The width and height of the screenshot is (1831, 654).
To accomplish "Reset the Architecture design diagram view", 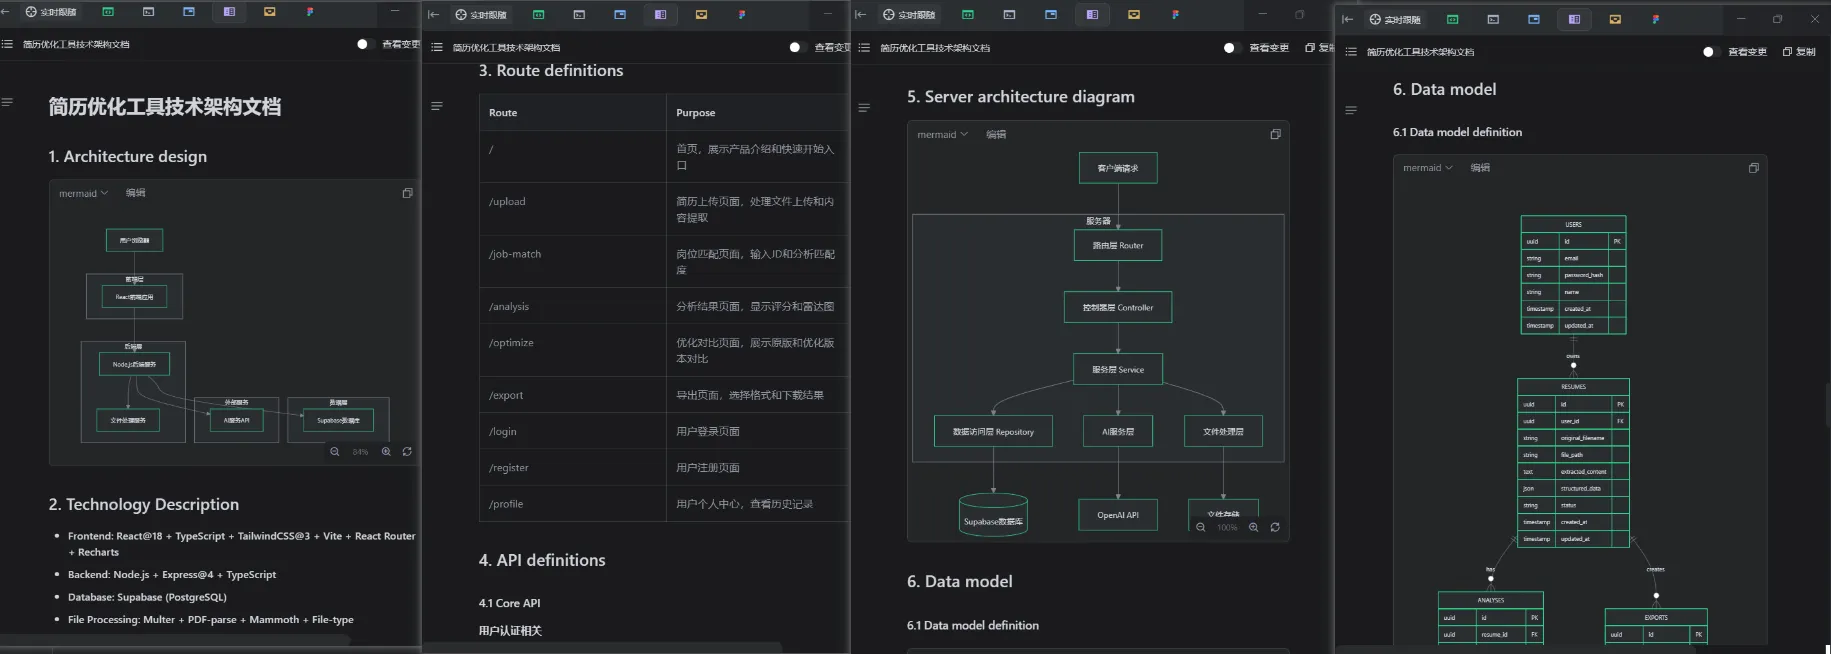I will point(407,452).
